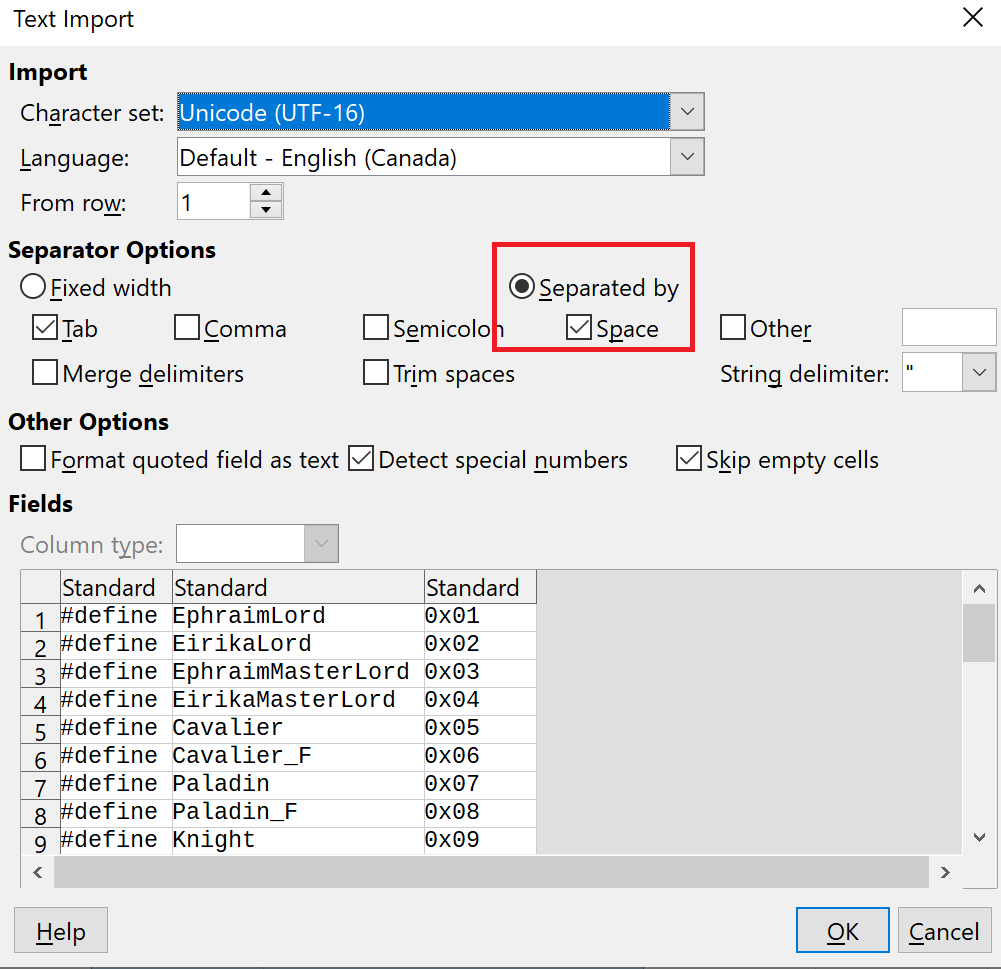Decrease the From row value

(x=266, y=210)
